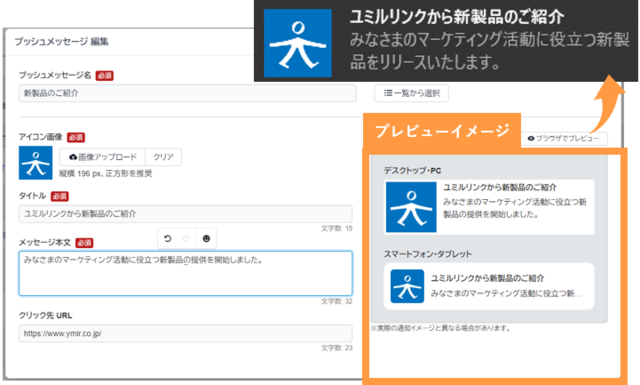Screen dimensions: 640x385
Task: Click the uploaded icon image thumbnail
Action: coord(36,163)
